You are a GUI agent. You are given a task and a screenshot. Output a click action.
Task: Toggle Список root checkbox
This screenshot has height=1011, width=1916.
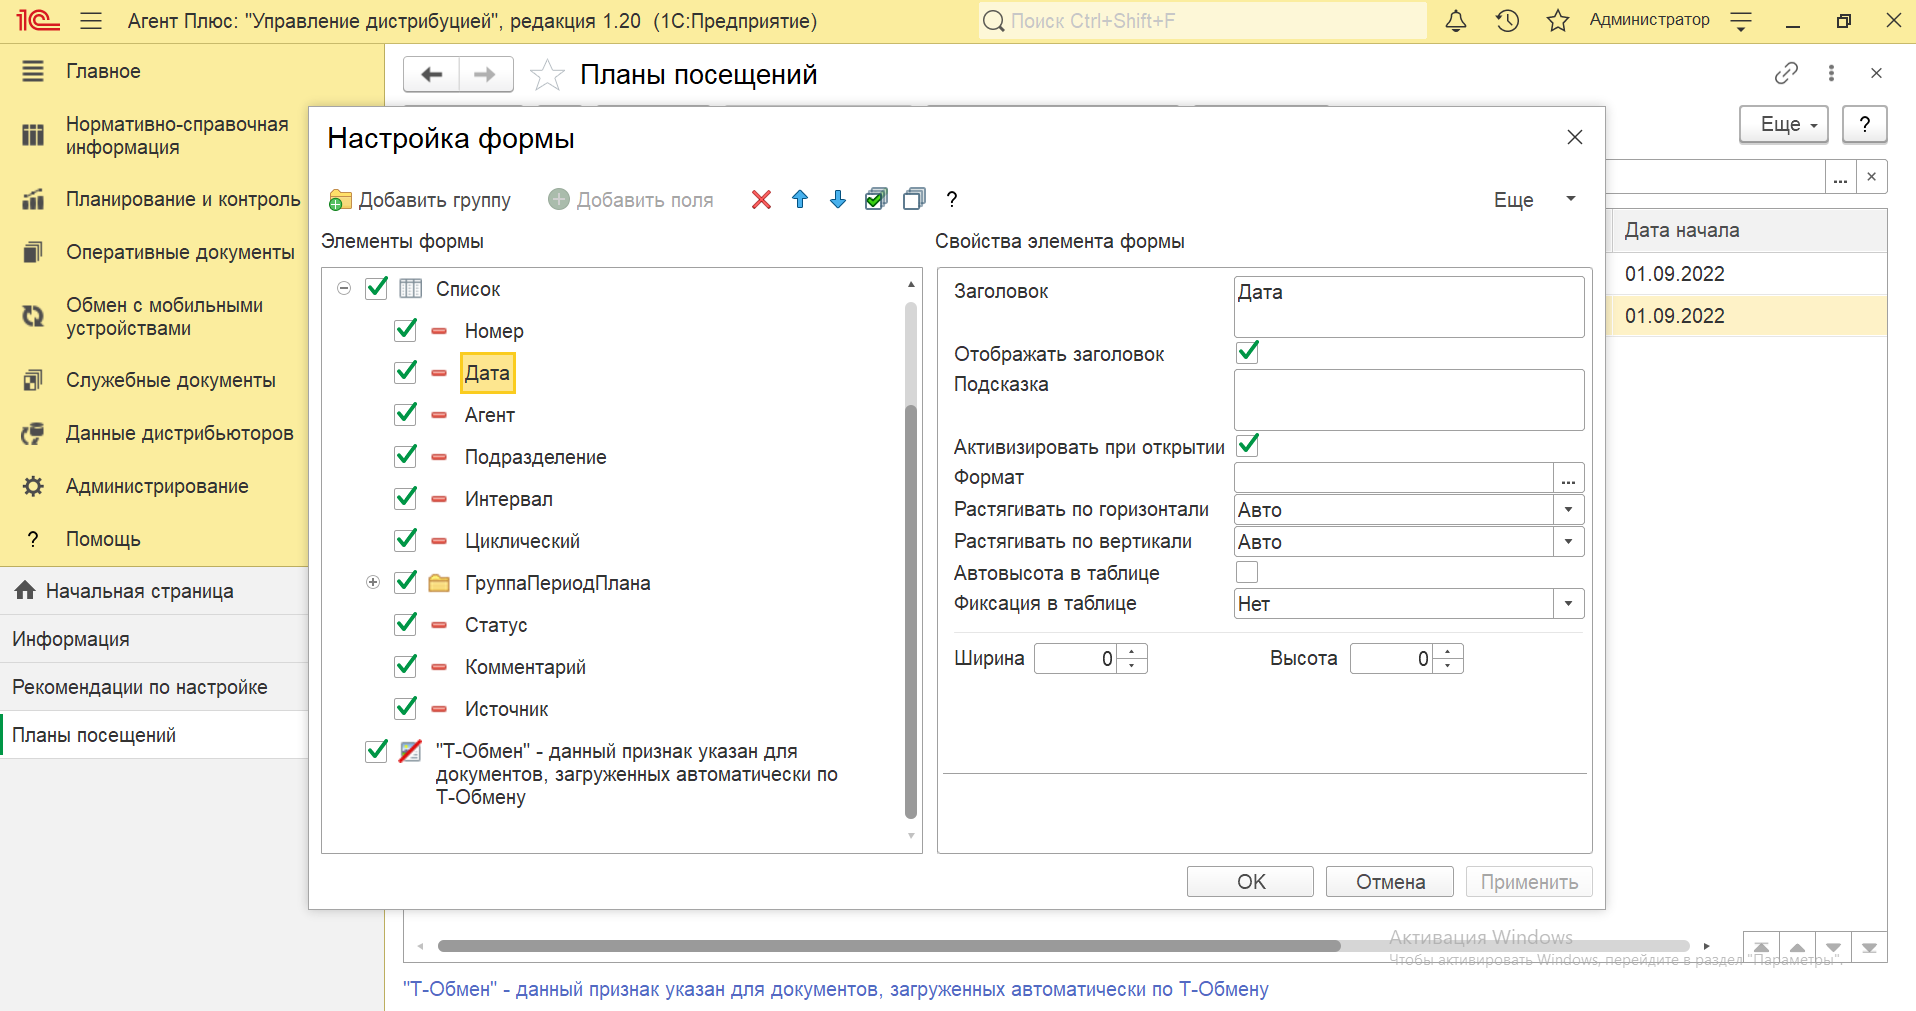(376, 288)
